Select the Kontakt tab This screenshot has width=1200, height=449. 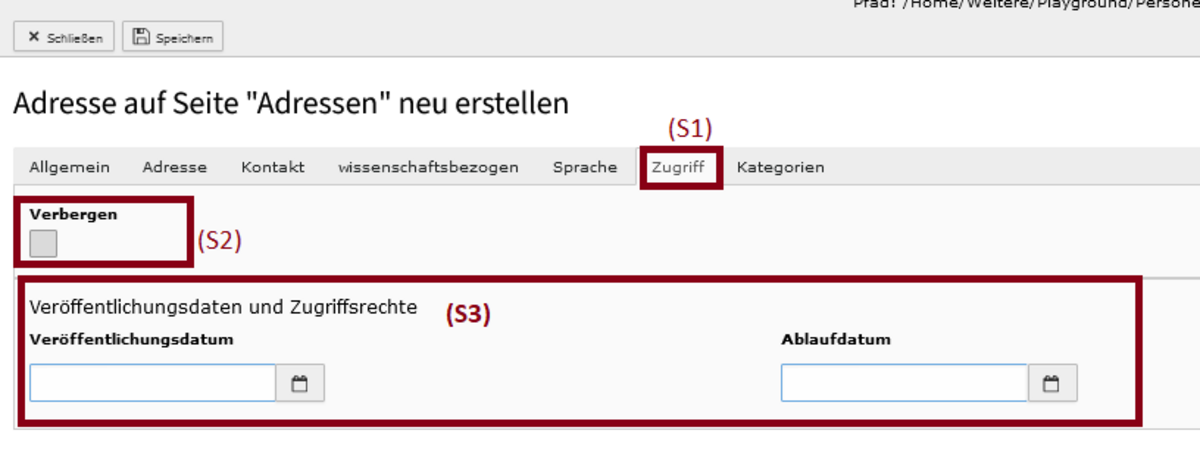273,167
